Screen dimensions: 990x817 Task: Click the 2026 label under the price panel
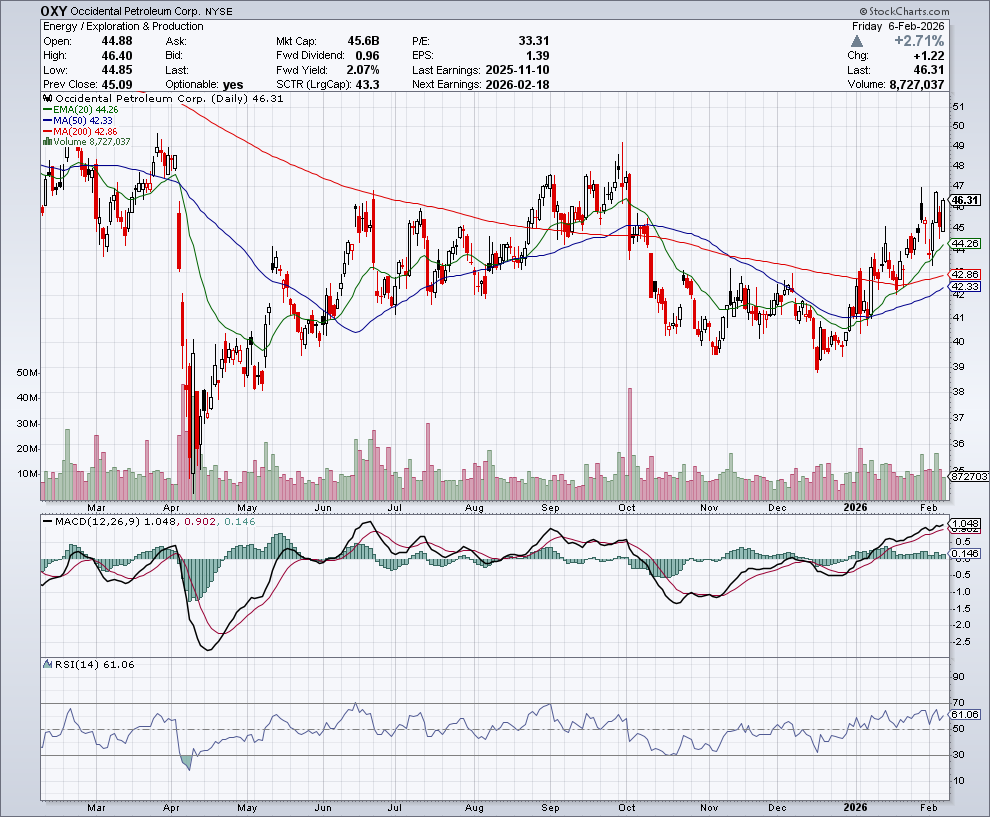coord(856,508)
